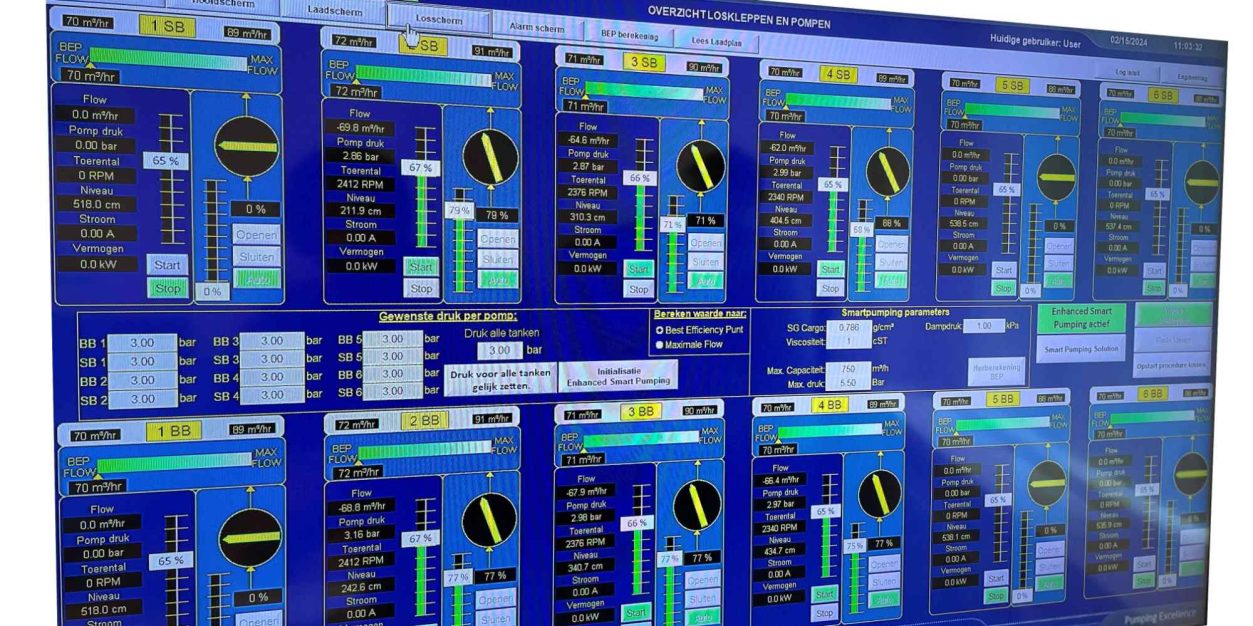Click Initialisatie Enhanced Smart Pumping button
This screenshot has width=1253, height=626.
pyautogui.click(x=618, y=376)
